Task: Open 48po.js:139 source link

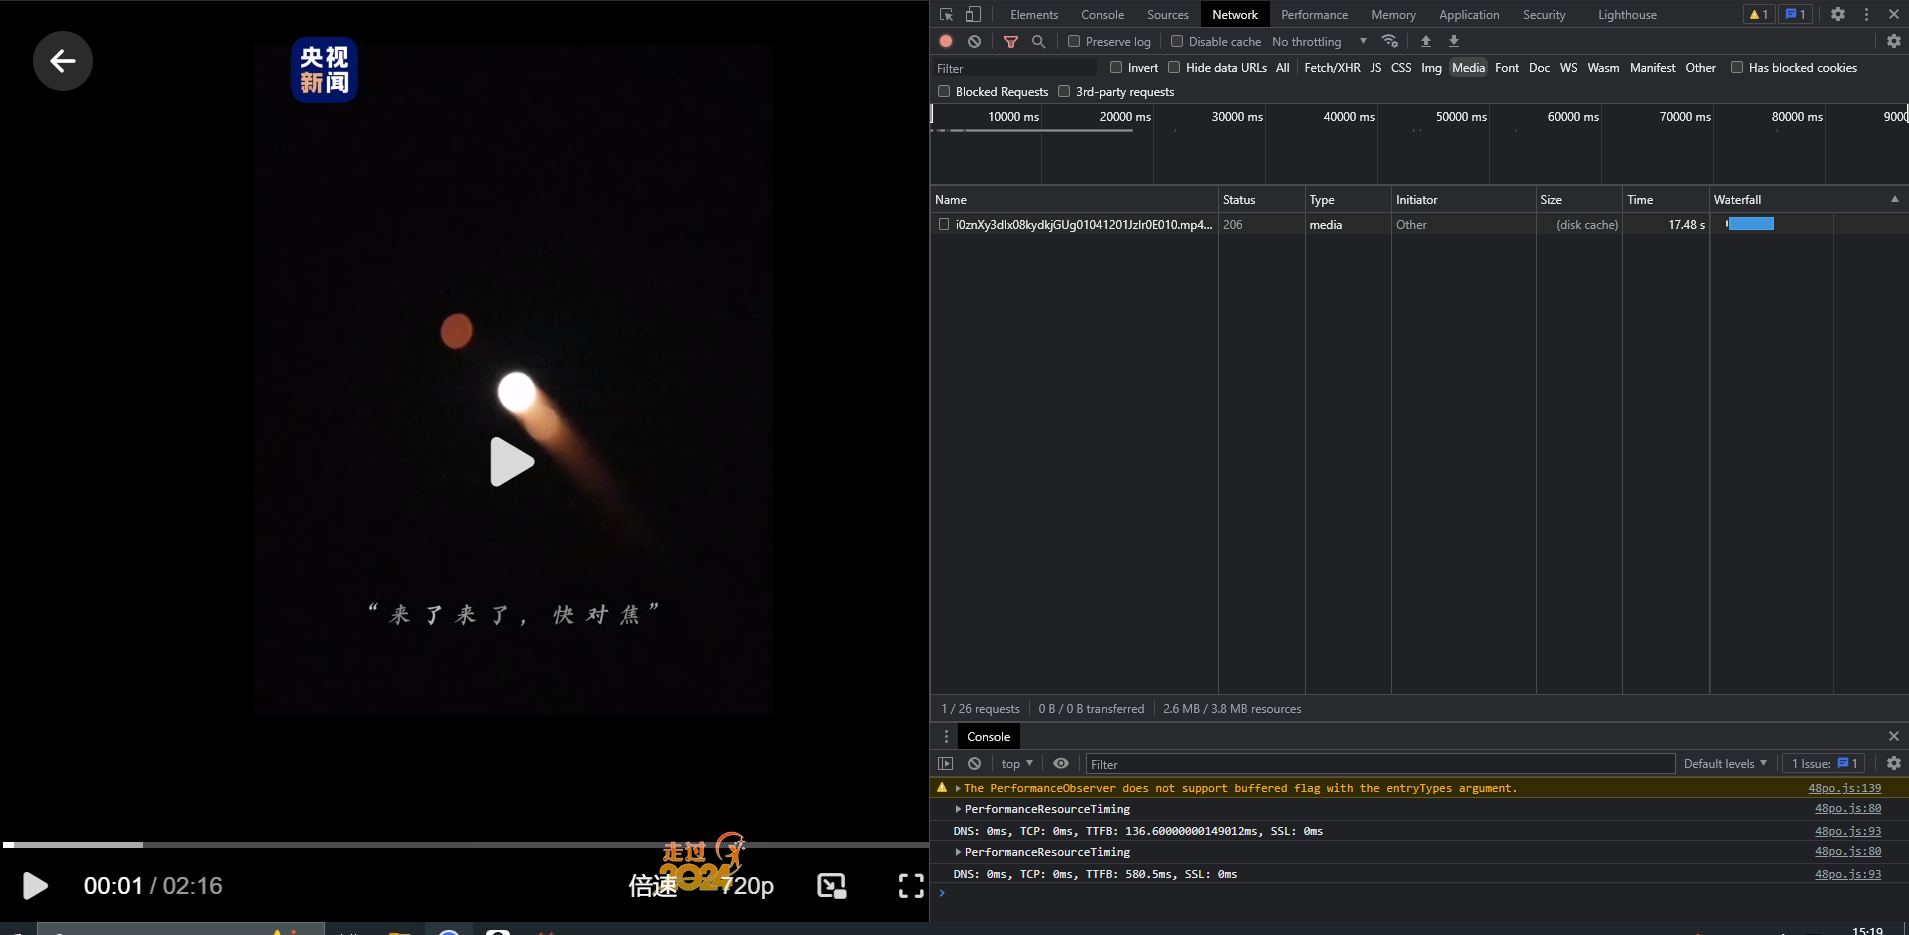Action: tap(1844, 788)
